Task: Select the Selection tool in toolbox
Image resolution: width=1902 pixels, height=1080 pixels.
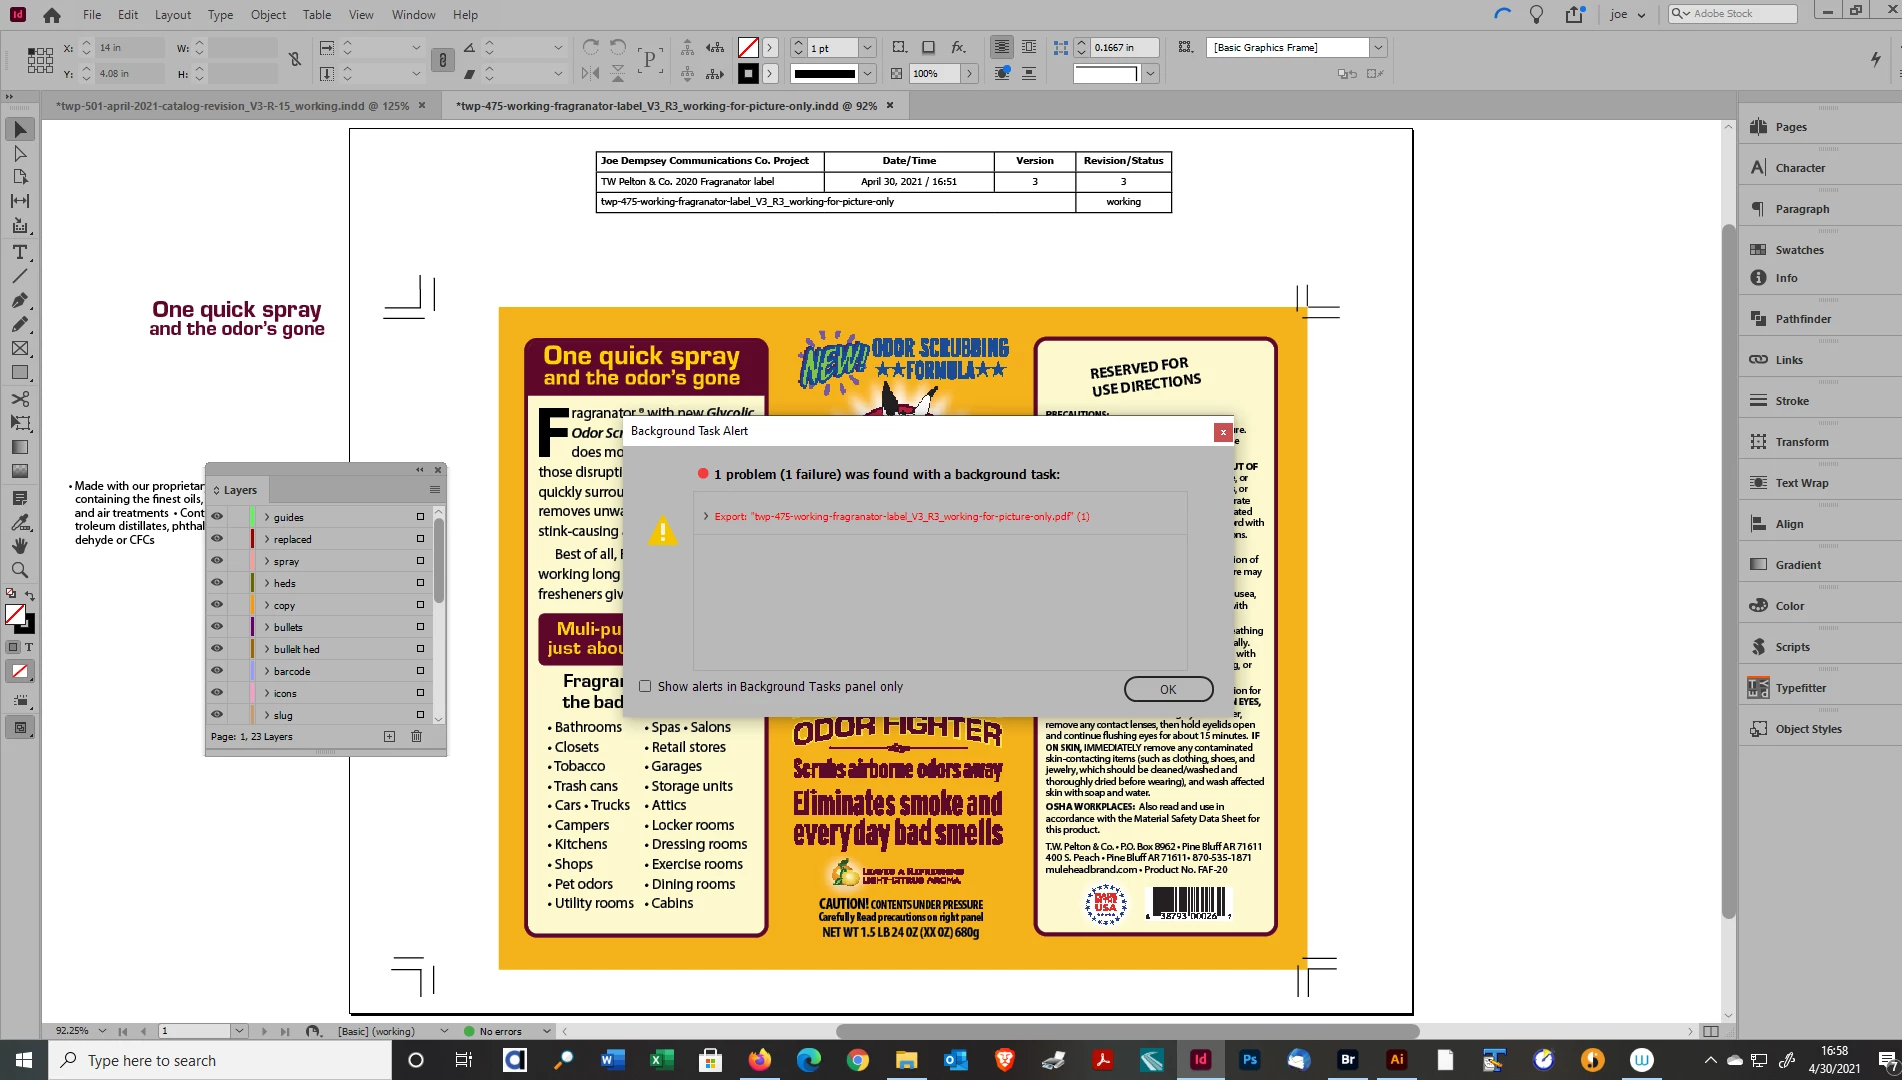Action: coord(20,129)
